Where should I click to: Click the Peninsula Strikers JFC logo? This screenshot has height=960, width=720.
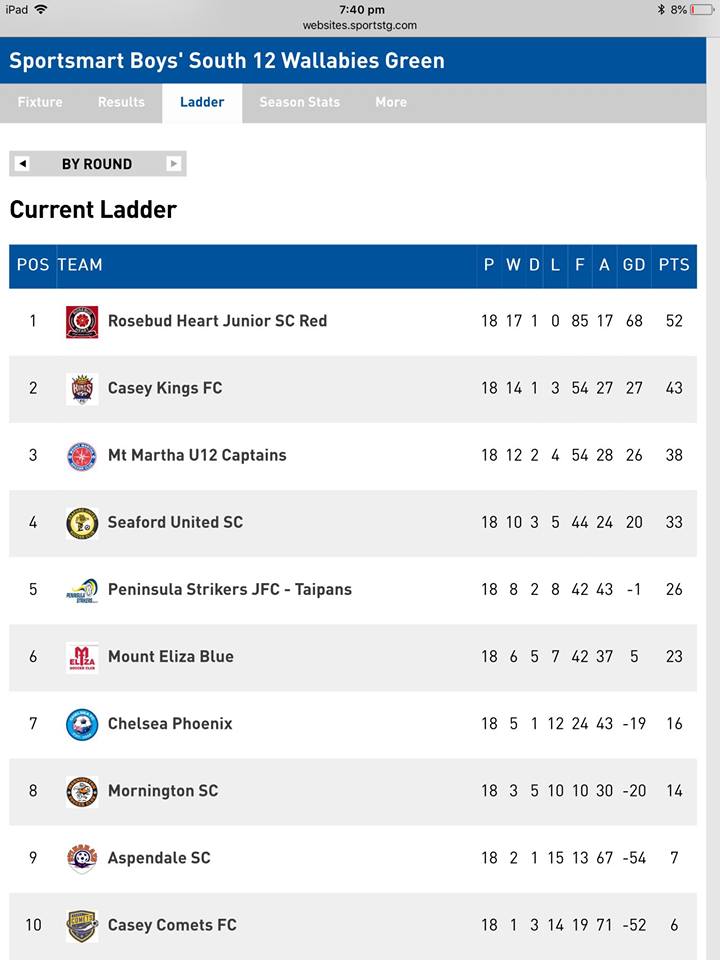82,590
